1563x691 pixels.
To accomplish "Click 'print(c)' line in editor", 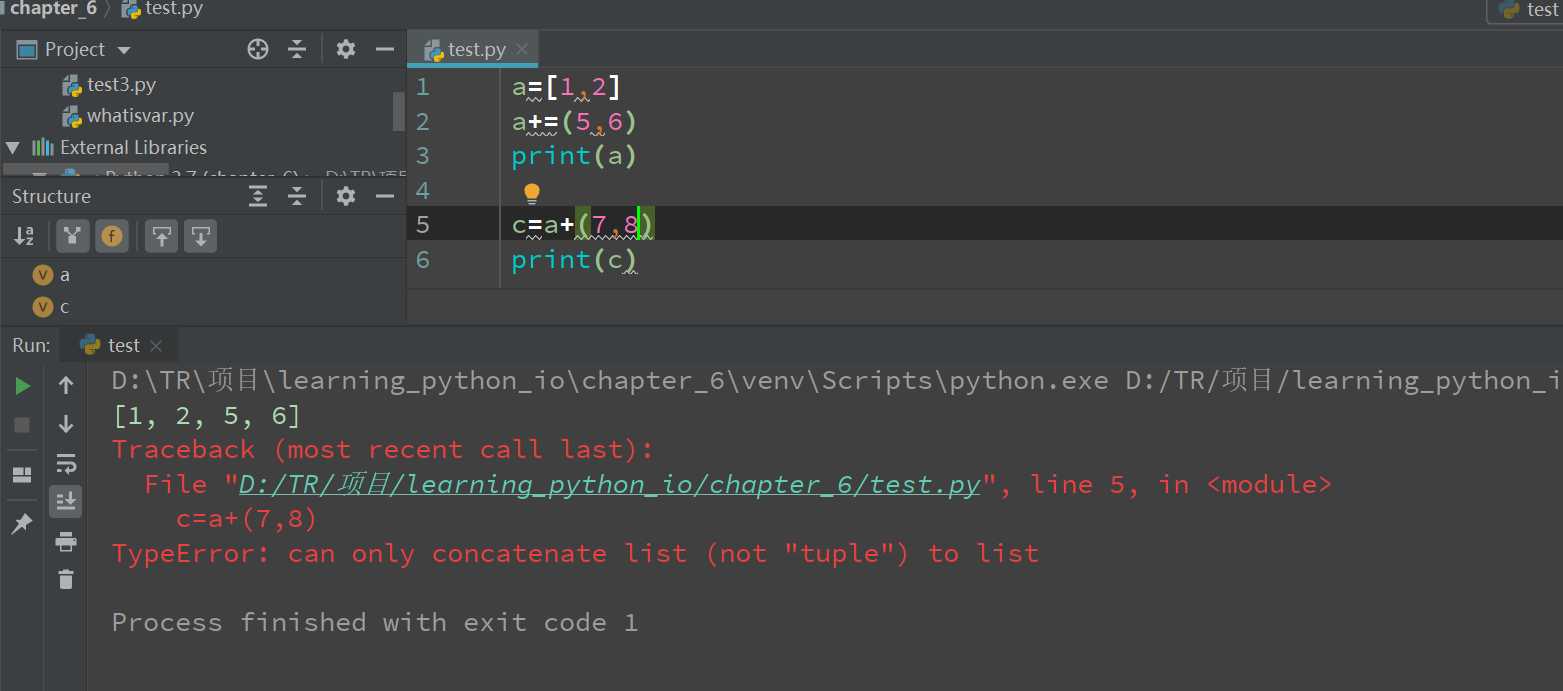I will tap(574, 260).
